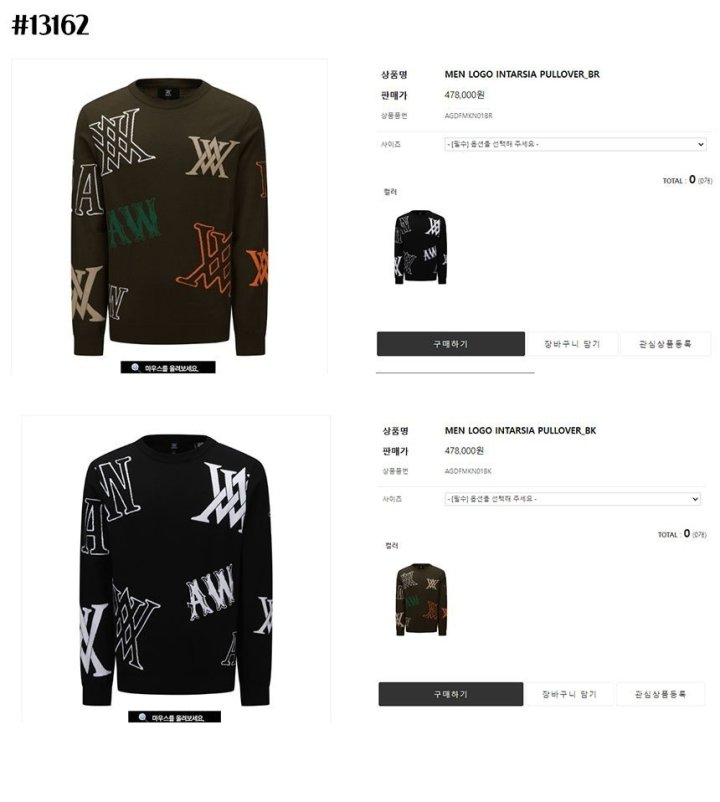
Task: Select the black color thumbnail
Action: tap(420, 247)
